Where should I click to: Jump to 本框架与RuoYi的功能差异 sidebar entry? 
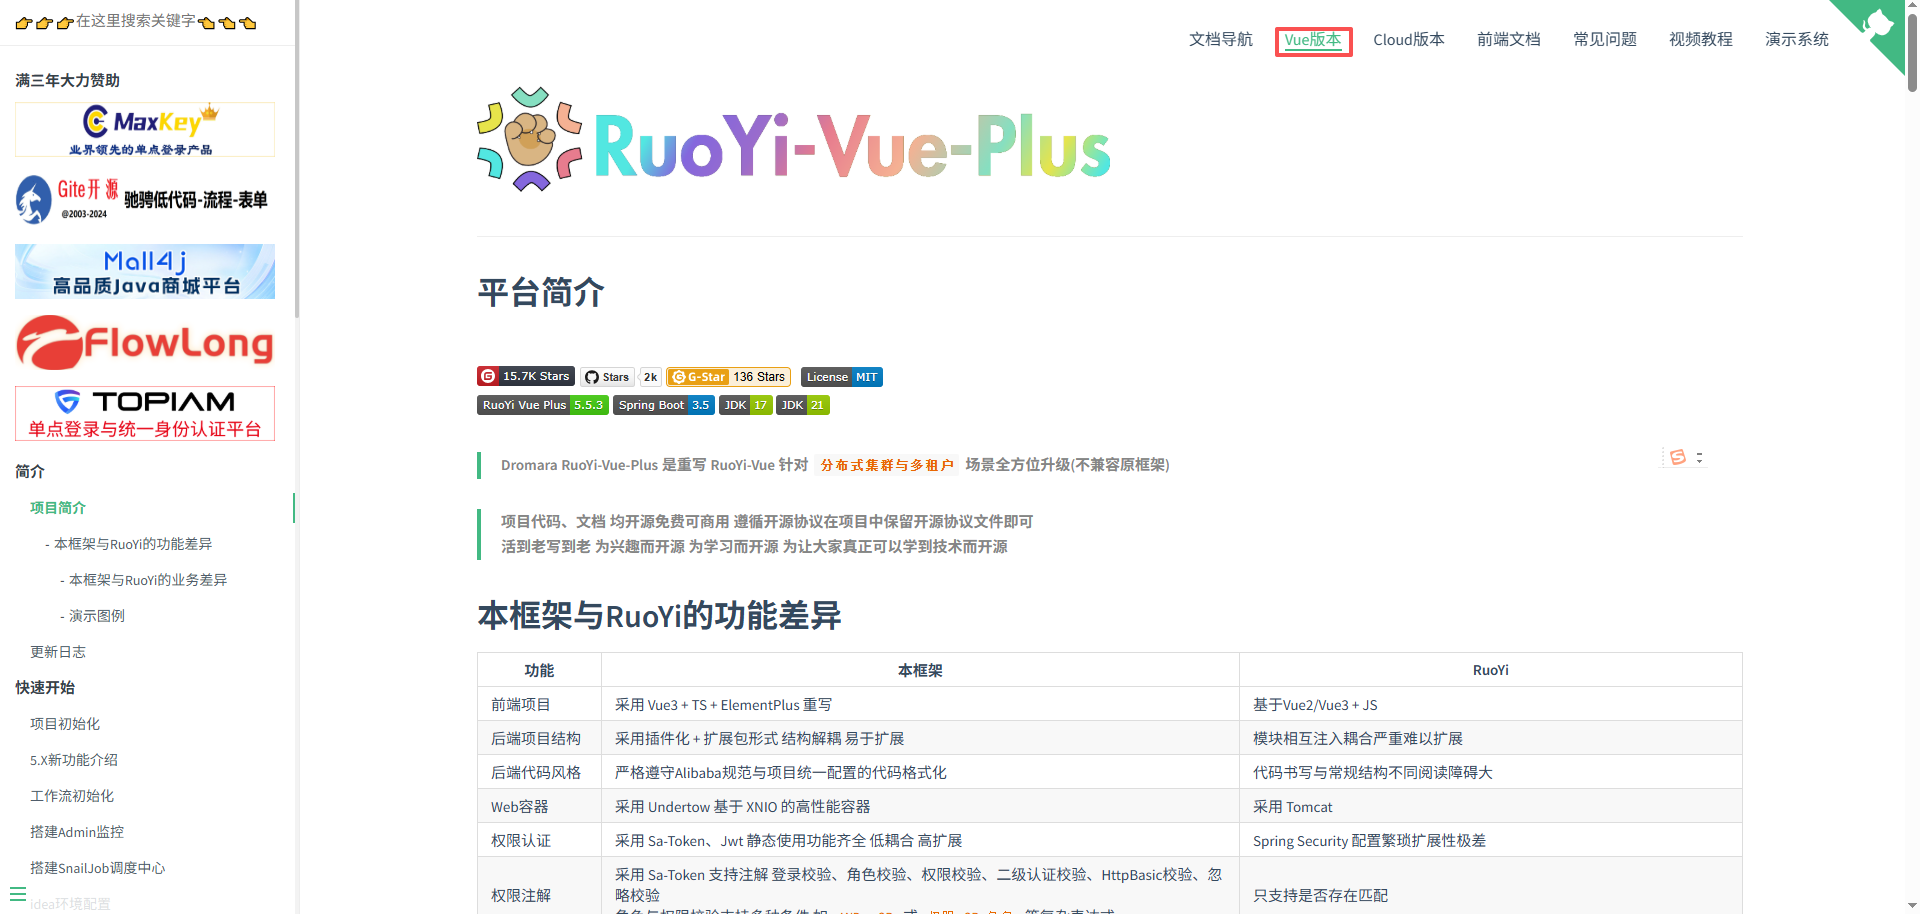(133, 544)
